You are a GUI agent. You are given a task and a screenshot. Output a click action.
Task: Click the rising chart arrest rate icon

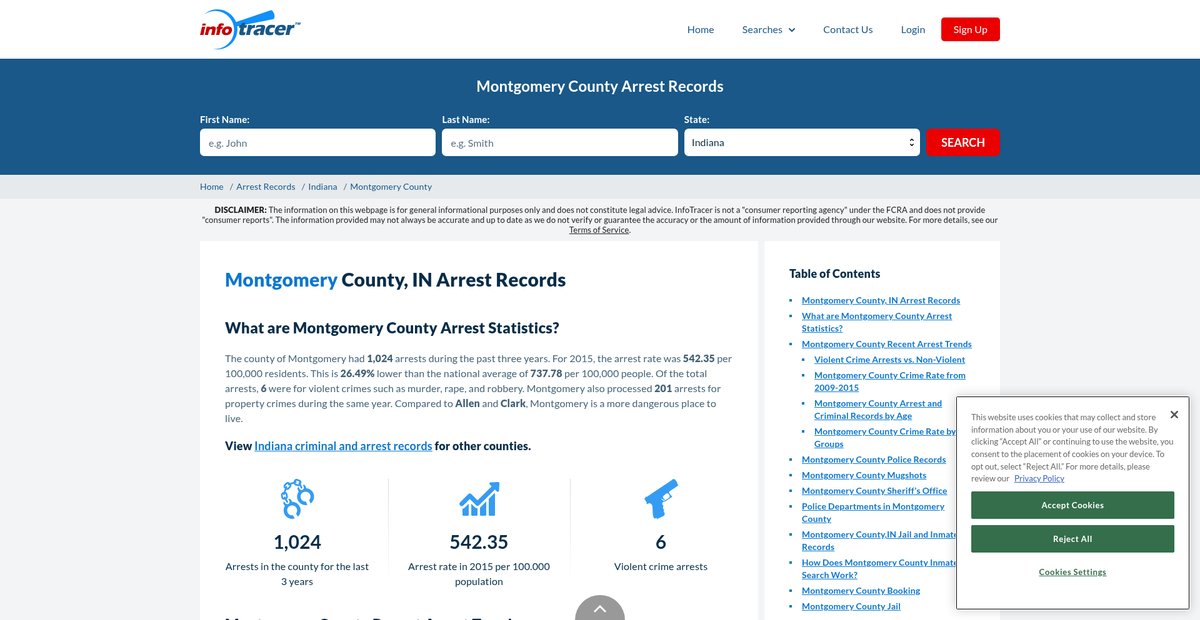[x=479, y=498]
